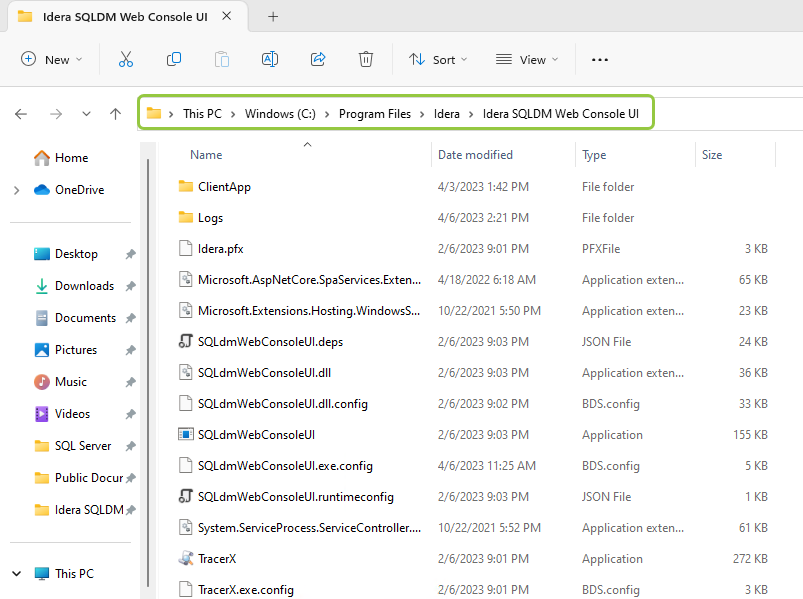Click the Rename icon in toolbar
Screen dimensions: 803x599
pyautogui.click(x=269, y=60)
